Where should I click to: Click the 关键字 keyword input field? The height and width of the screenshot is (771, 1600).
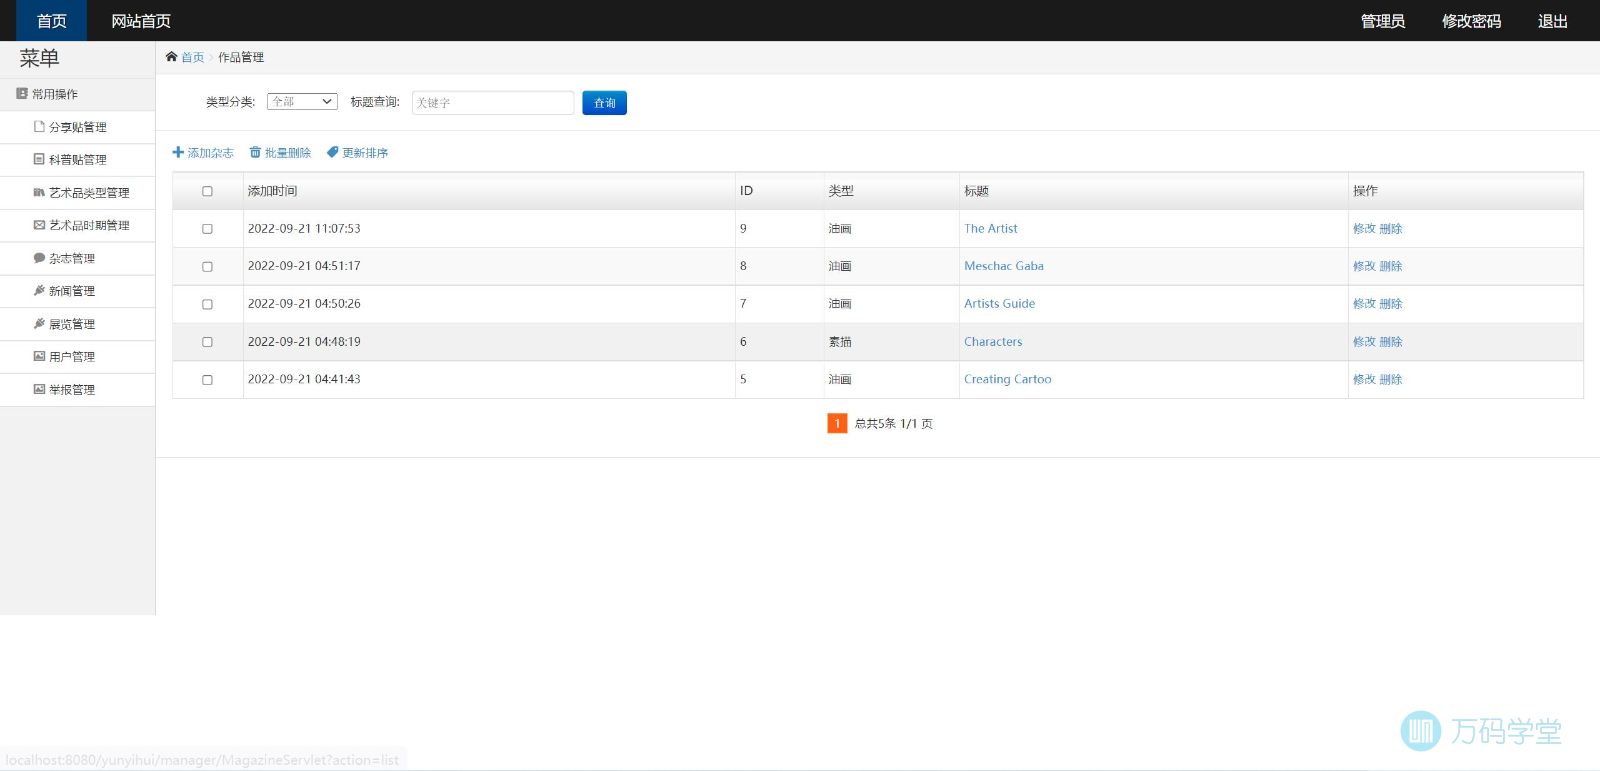click(x=493, y=103)
